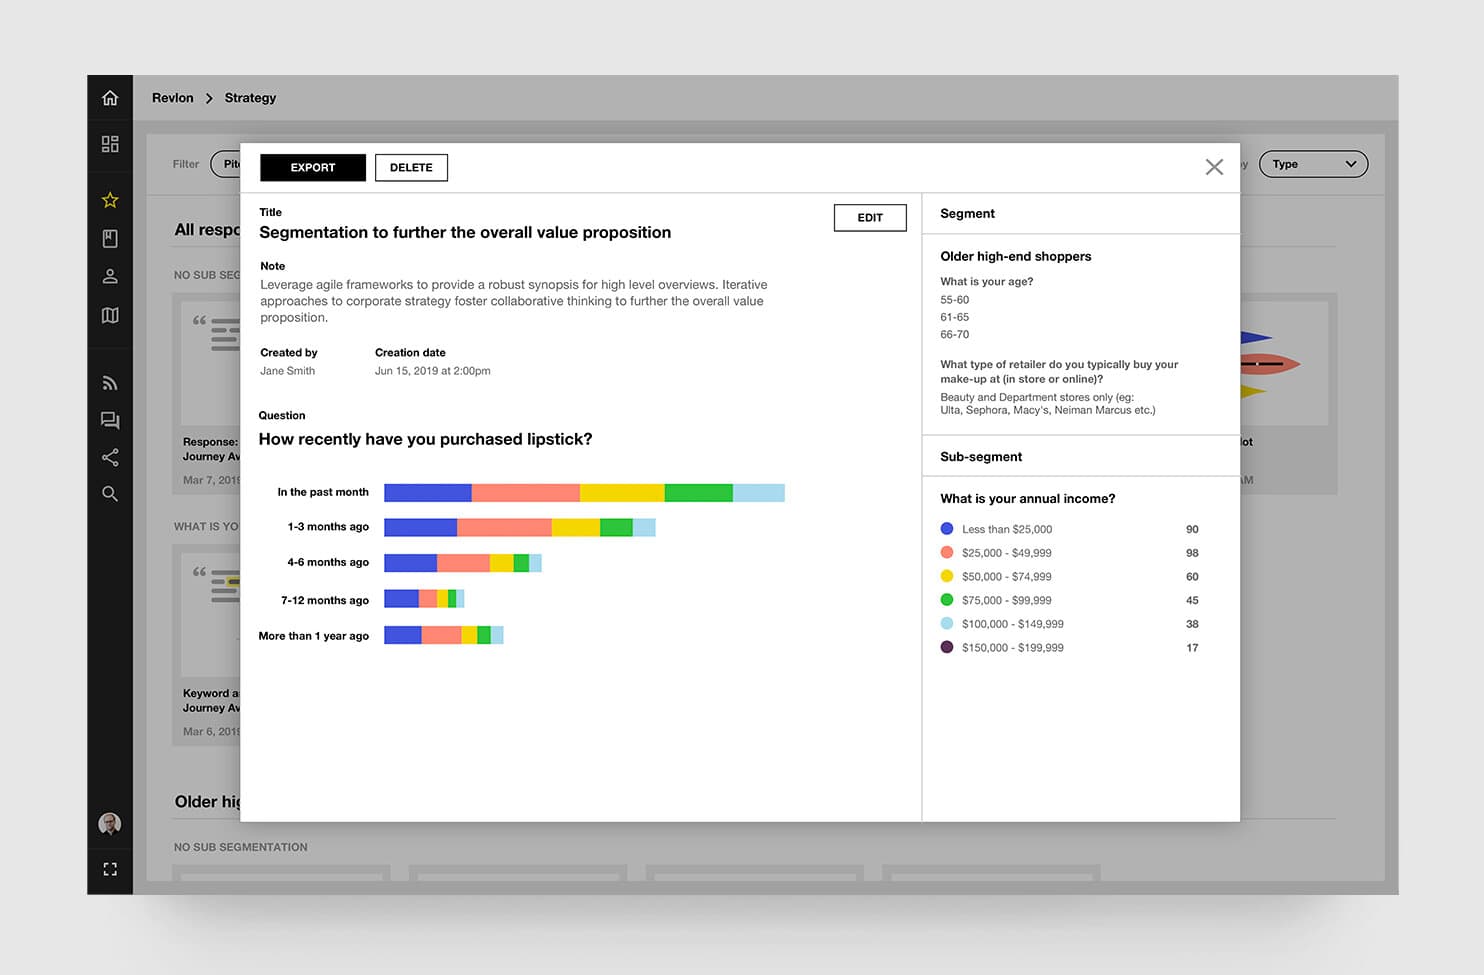Open the Type dropdown
The width and height of the screenshot is (1484, 975).
click(x=1313, y=164)
